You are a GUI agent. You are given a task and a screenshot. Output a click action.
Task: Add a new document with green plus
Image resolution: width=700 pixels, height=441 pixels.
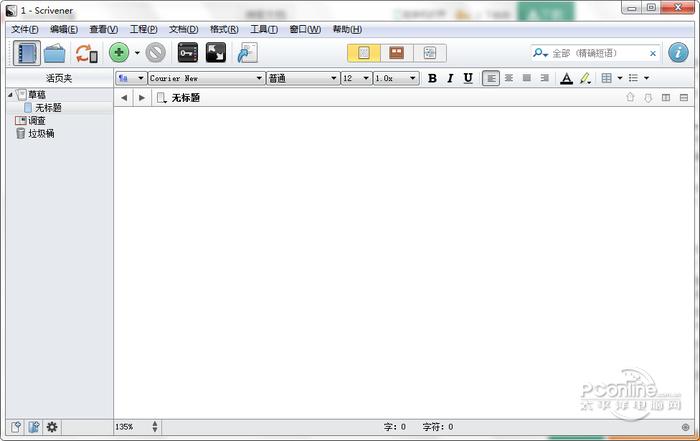tap(119, 53)
